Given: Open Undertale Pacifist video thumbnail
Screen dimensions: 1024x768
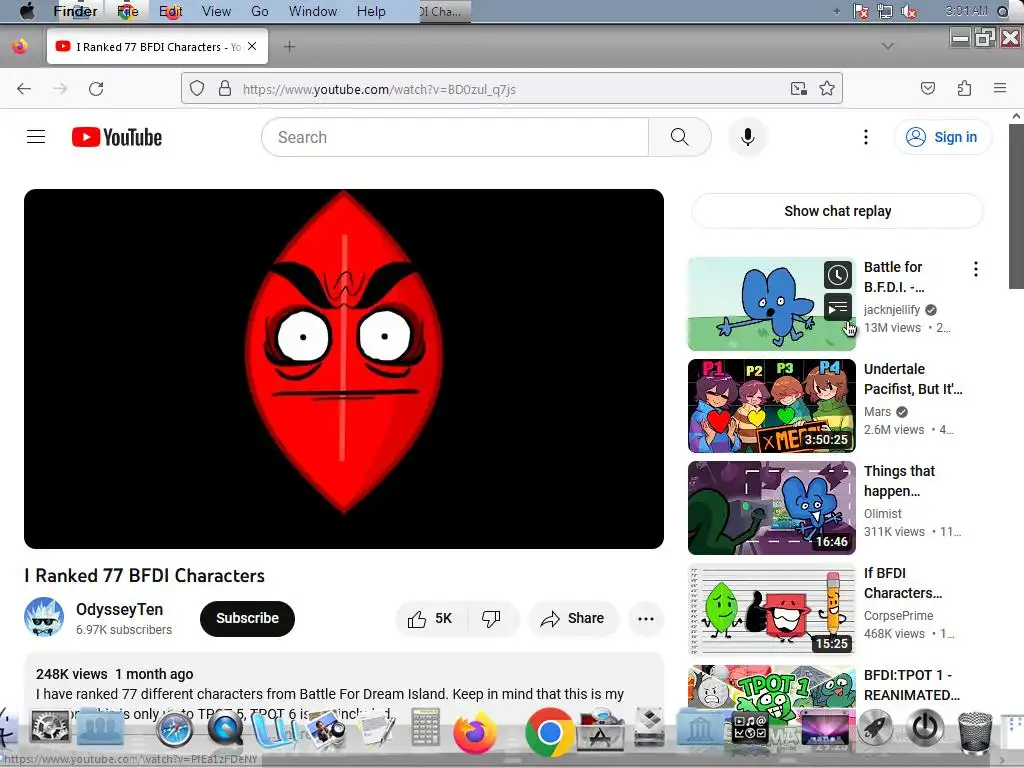Looking at the screenshot, I should (x=771, y=406).
